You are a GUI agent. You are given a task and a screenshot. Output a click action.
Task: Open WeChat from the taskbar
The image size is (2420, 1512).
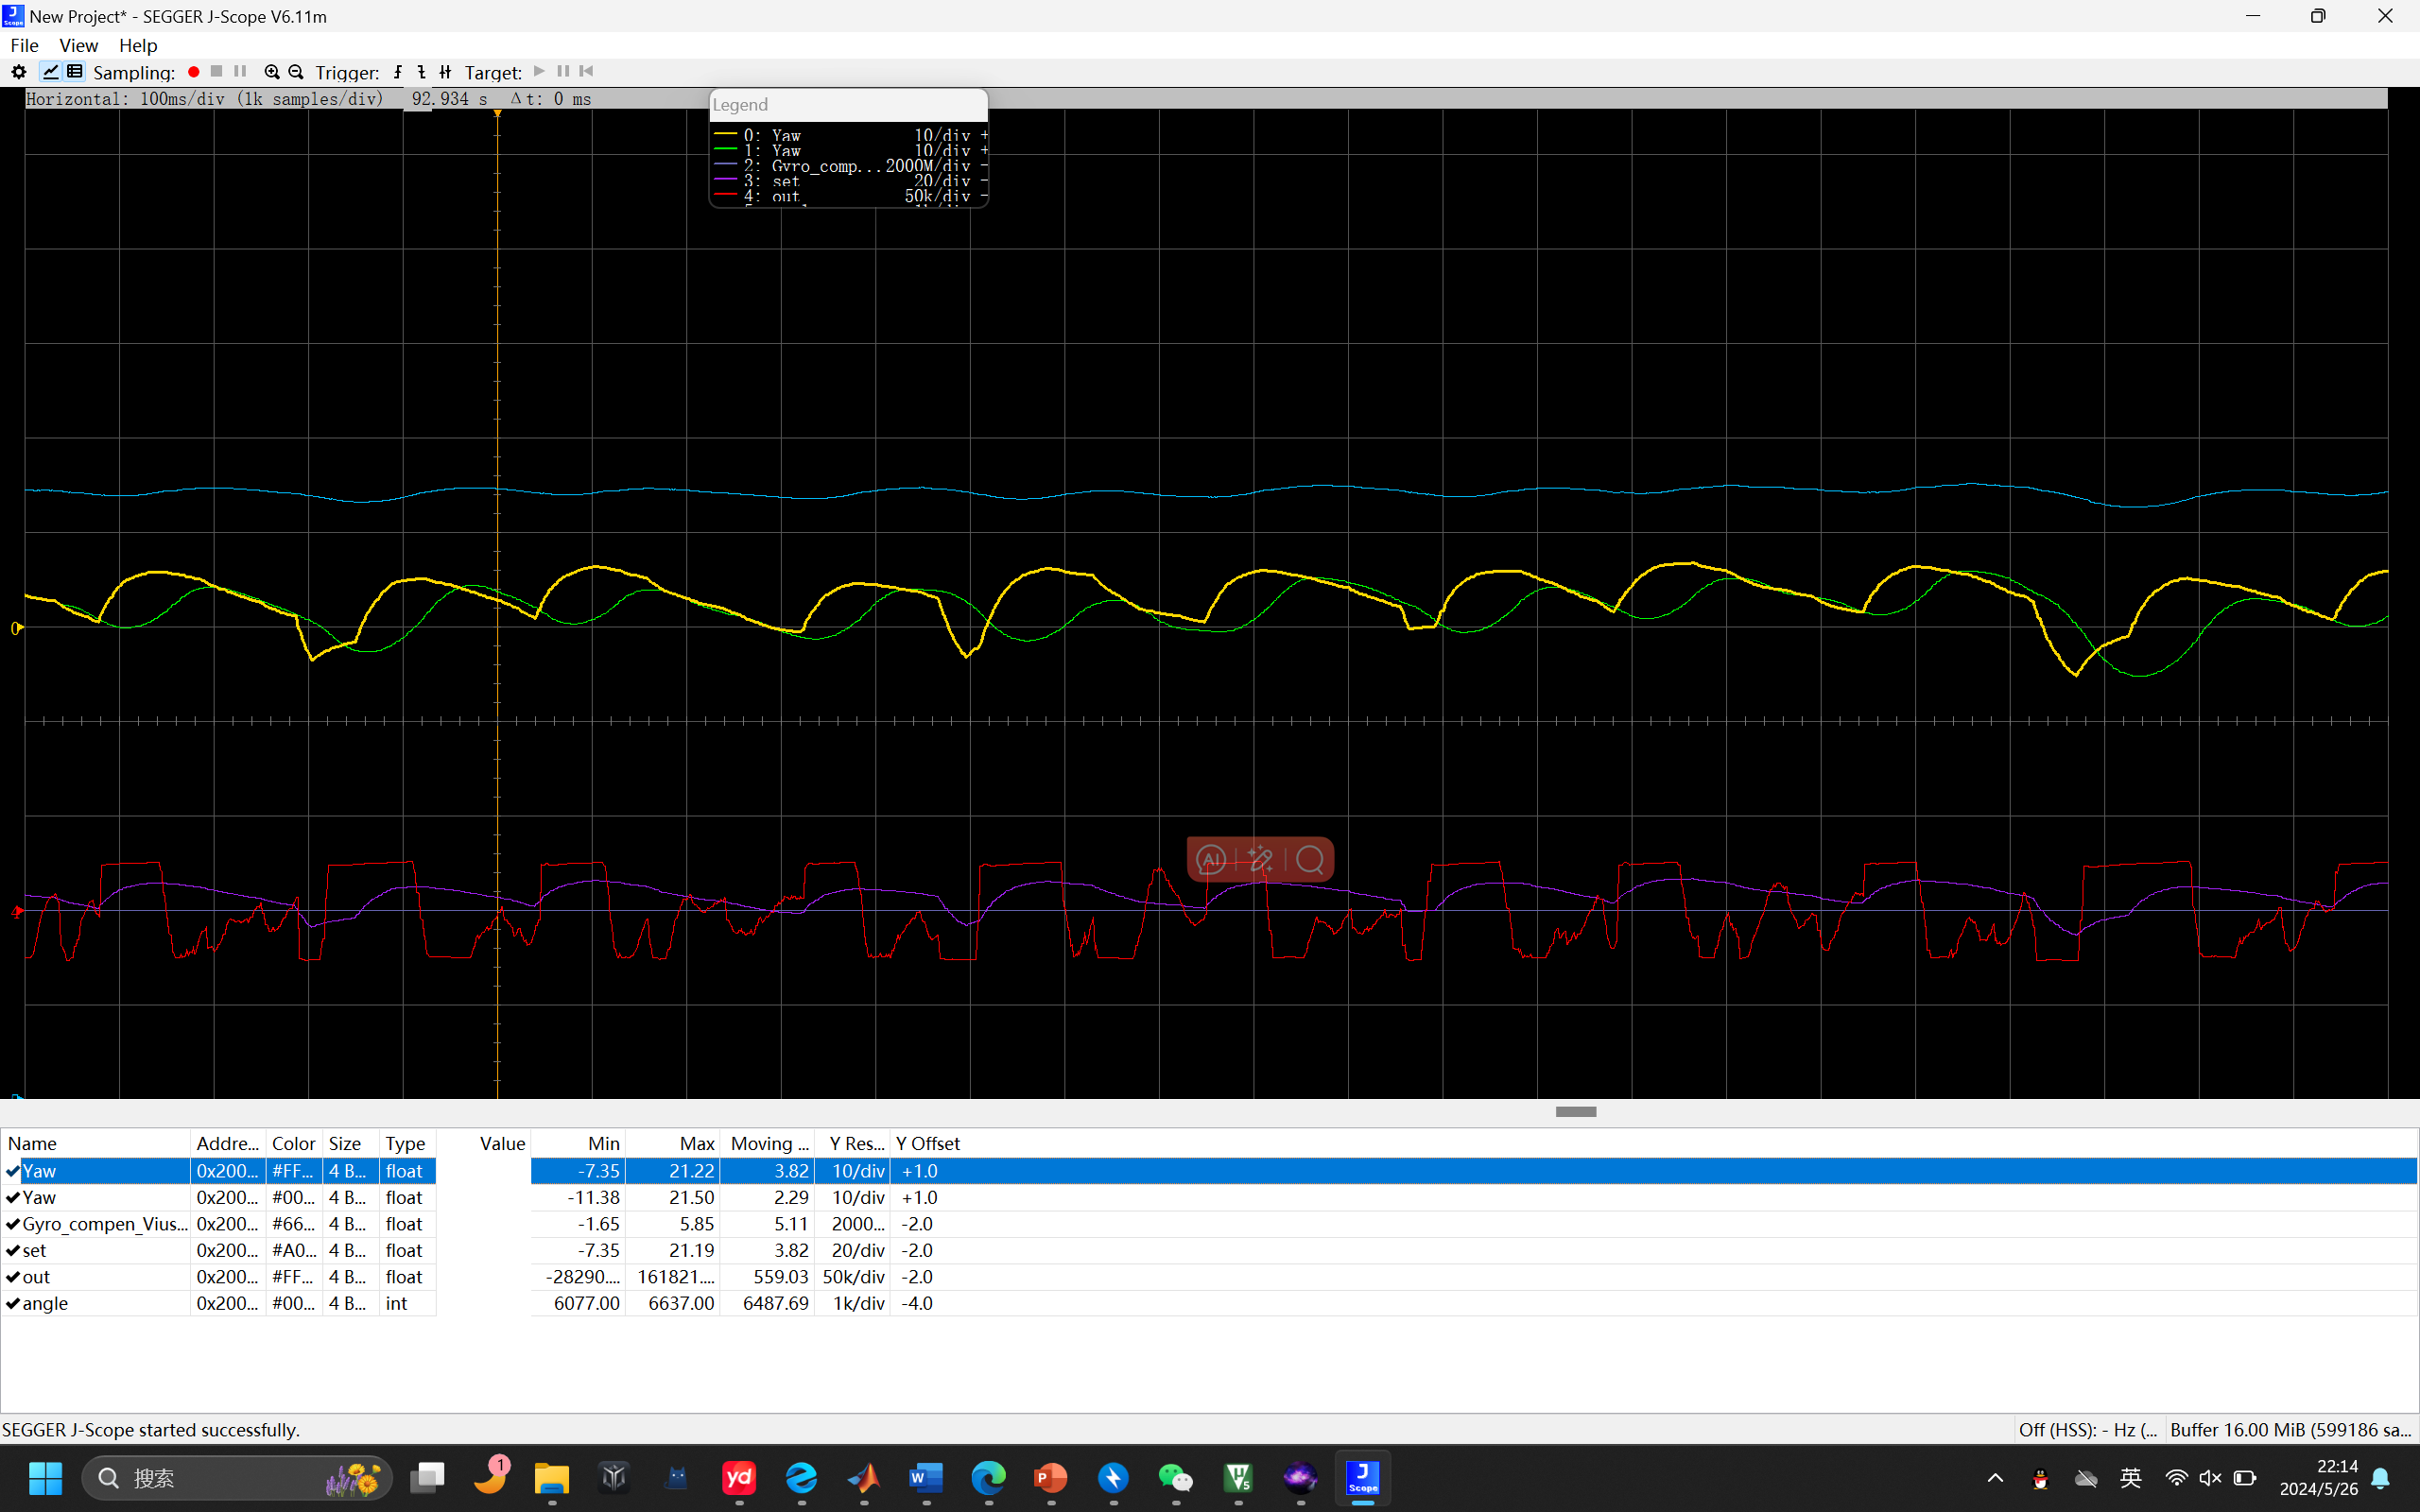(x=1175, y=1477)
